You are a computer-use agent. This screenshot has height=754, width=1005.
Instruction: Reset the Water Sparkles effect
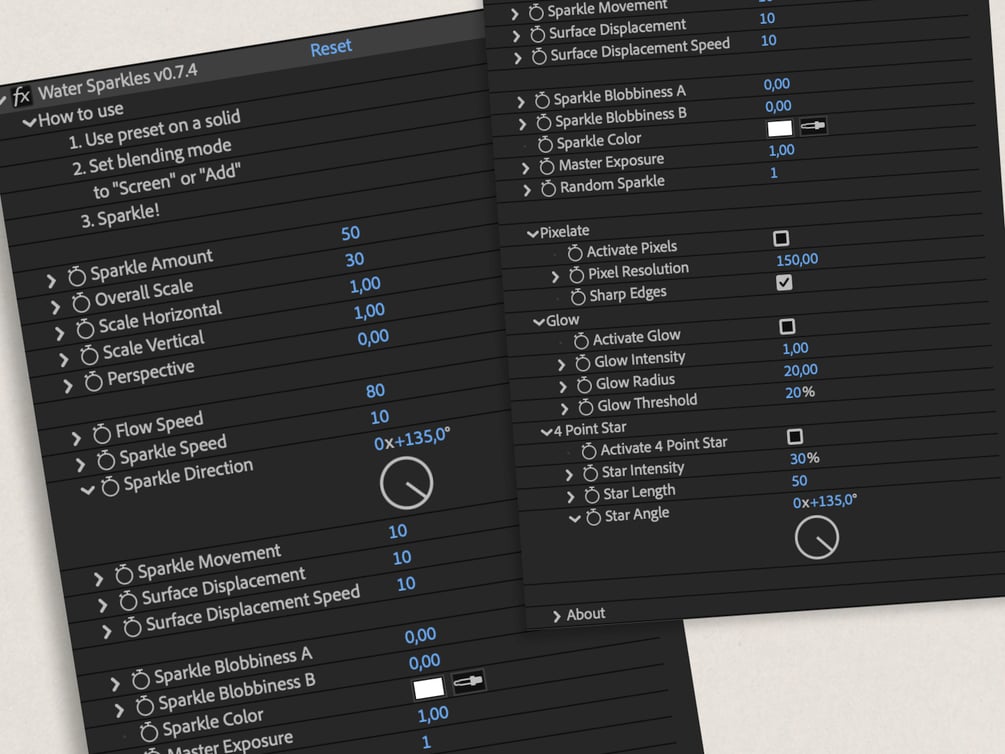pos(331,48)
